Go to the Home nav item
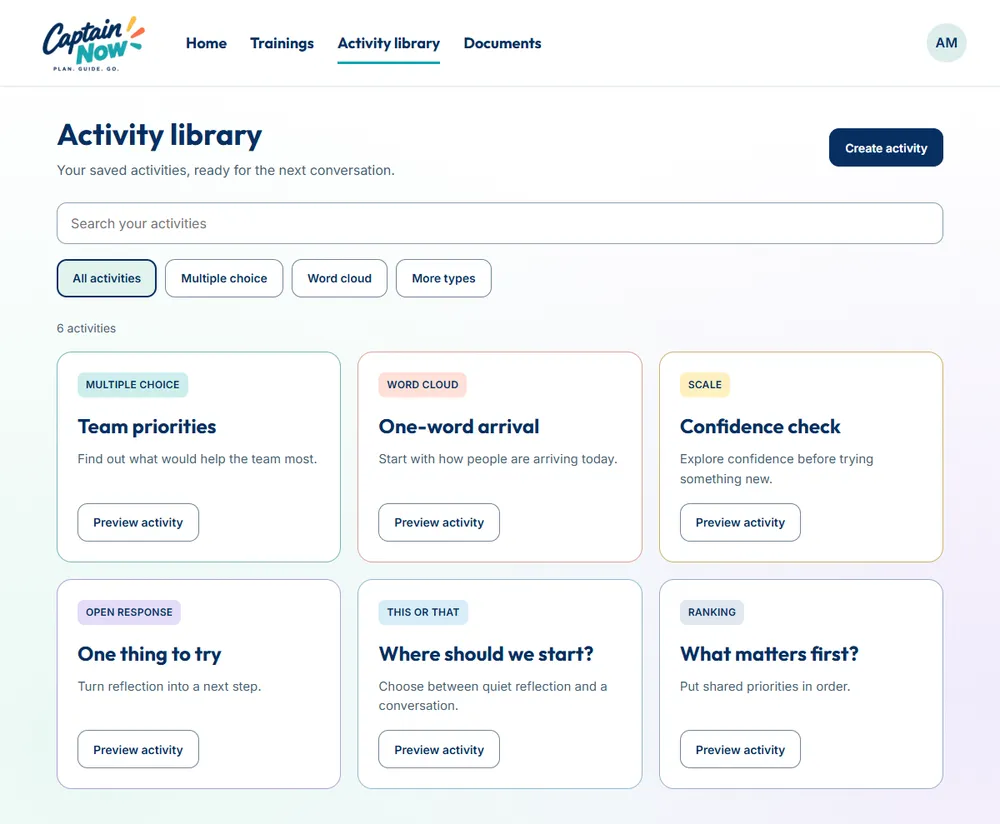Image resolution: width=1000 pixels, height=824 pixels. point(206,43)
